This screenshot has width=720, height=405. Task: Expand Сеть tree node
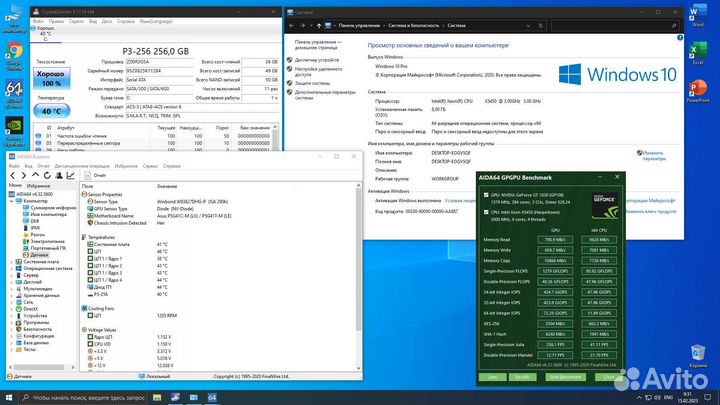coord(11,302)
